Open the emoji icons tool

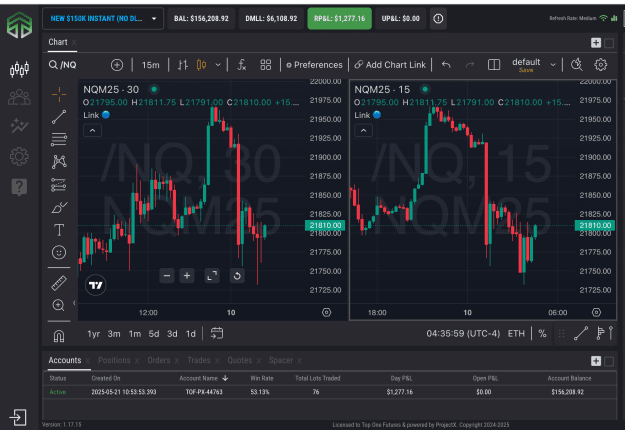click(x=59, y=252)
